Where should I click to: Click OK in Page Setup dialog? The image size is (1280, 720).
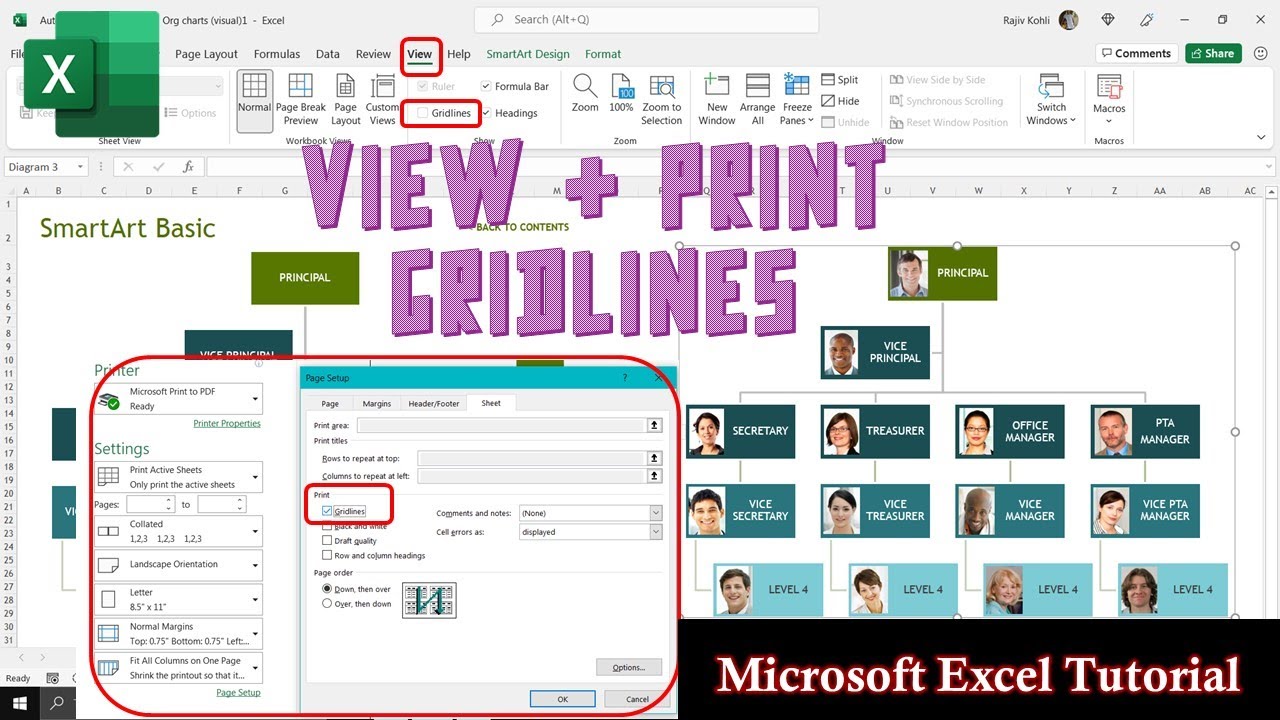pos(563,699)
